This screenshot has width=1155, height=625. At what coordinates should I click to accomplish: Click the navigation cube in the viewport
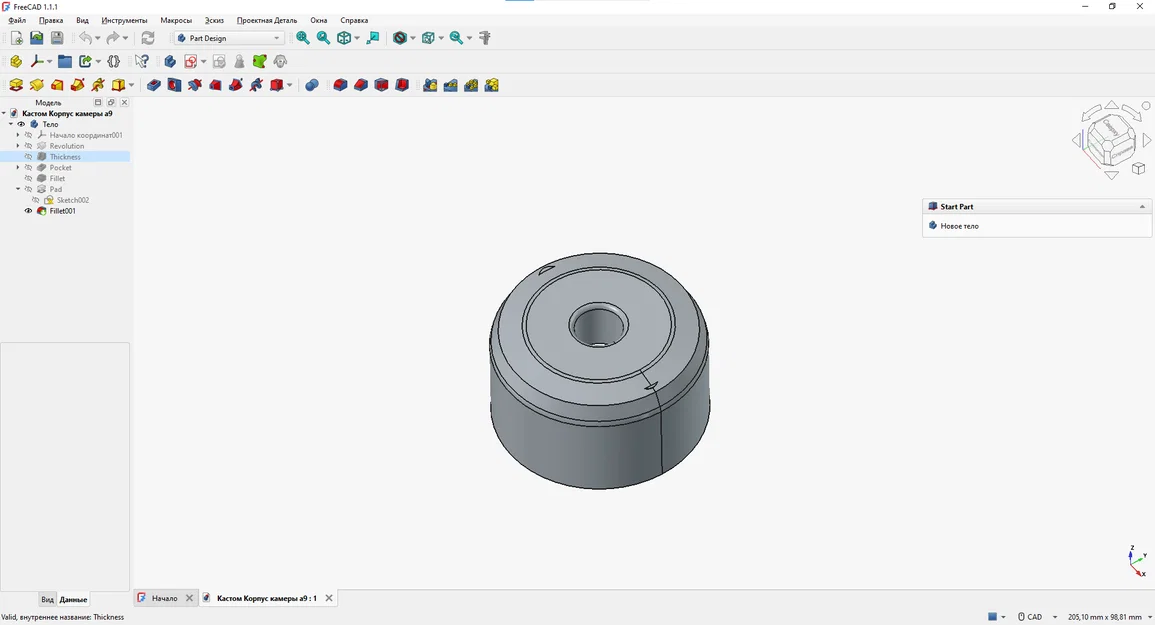pos(1111,139)
